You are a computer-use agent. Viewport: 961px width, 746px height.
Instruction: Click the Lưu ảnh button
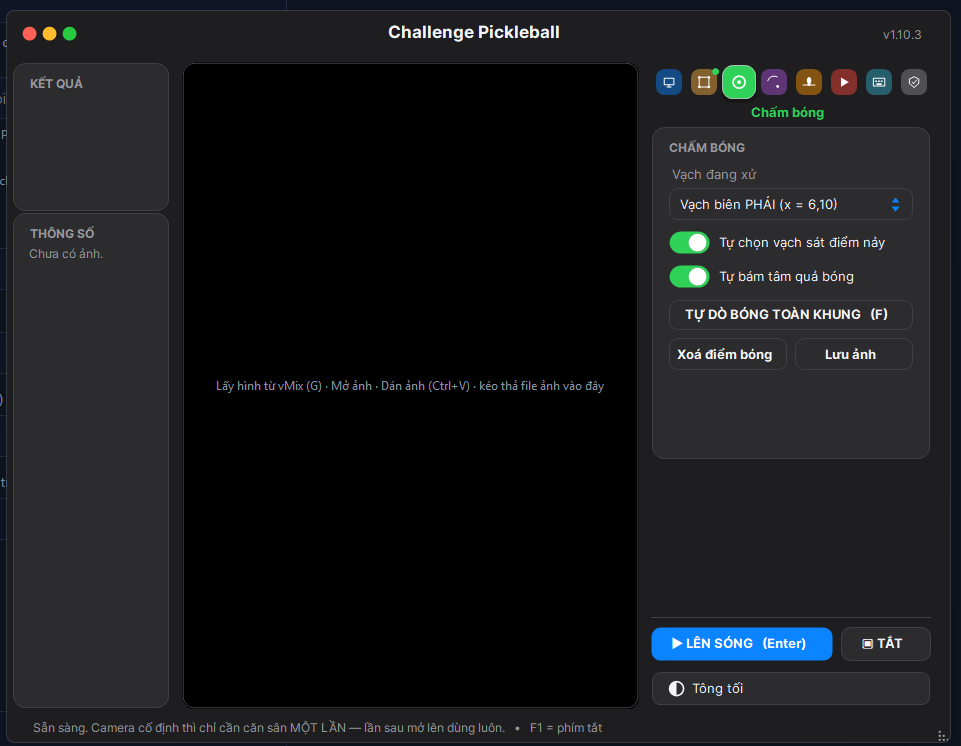(x=854, y=354)
